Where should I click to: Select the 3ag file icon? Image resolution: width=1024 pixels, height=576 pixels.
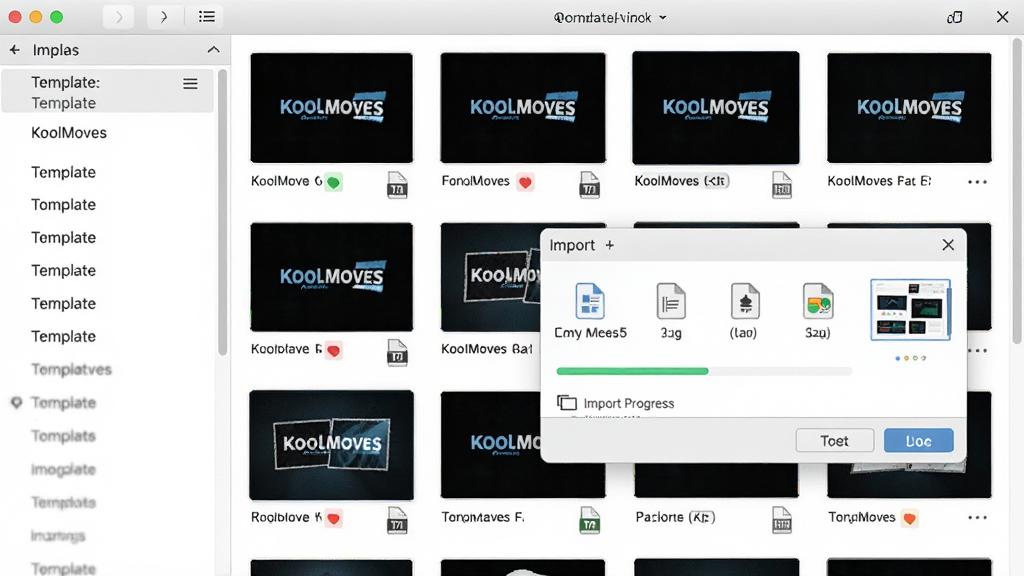pyautogui.click(x=671, y=301)
